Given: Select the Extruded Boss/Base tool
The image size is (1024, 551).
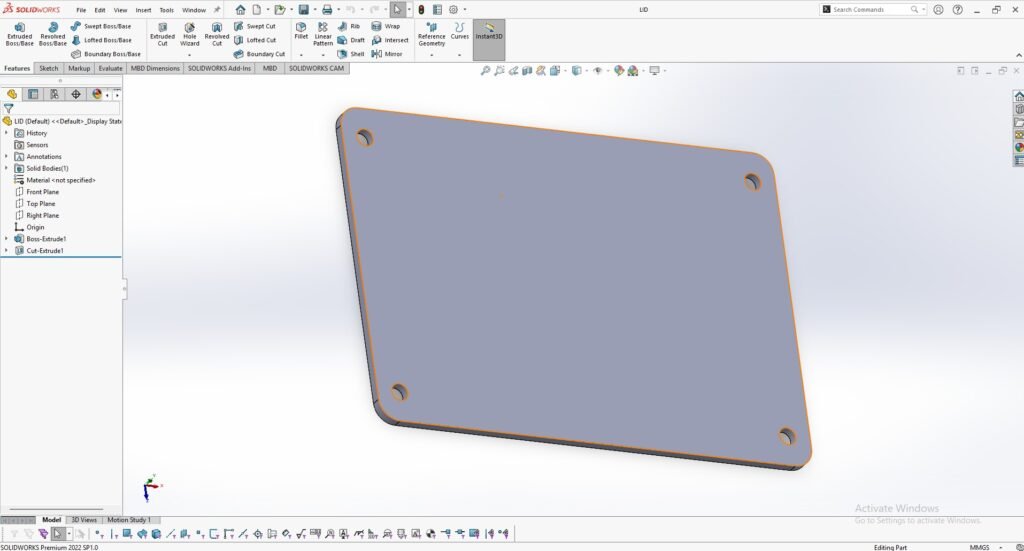Looking at the screenshot, I should pyautogui.click(x=19, y=34).
